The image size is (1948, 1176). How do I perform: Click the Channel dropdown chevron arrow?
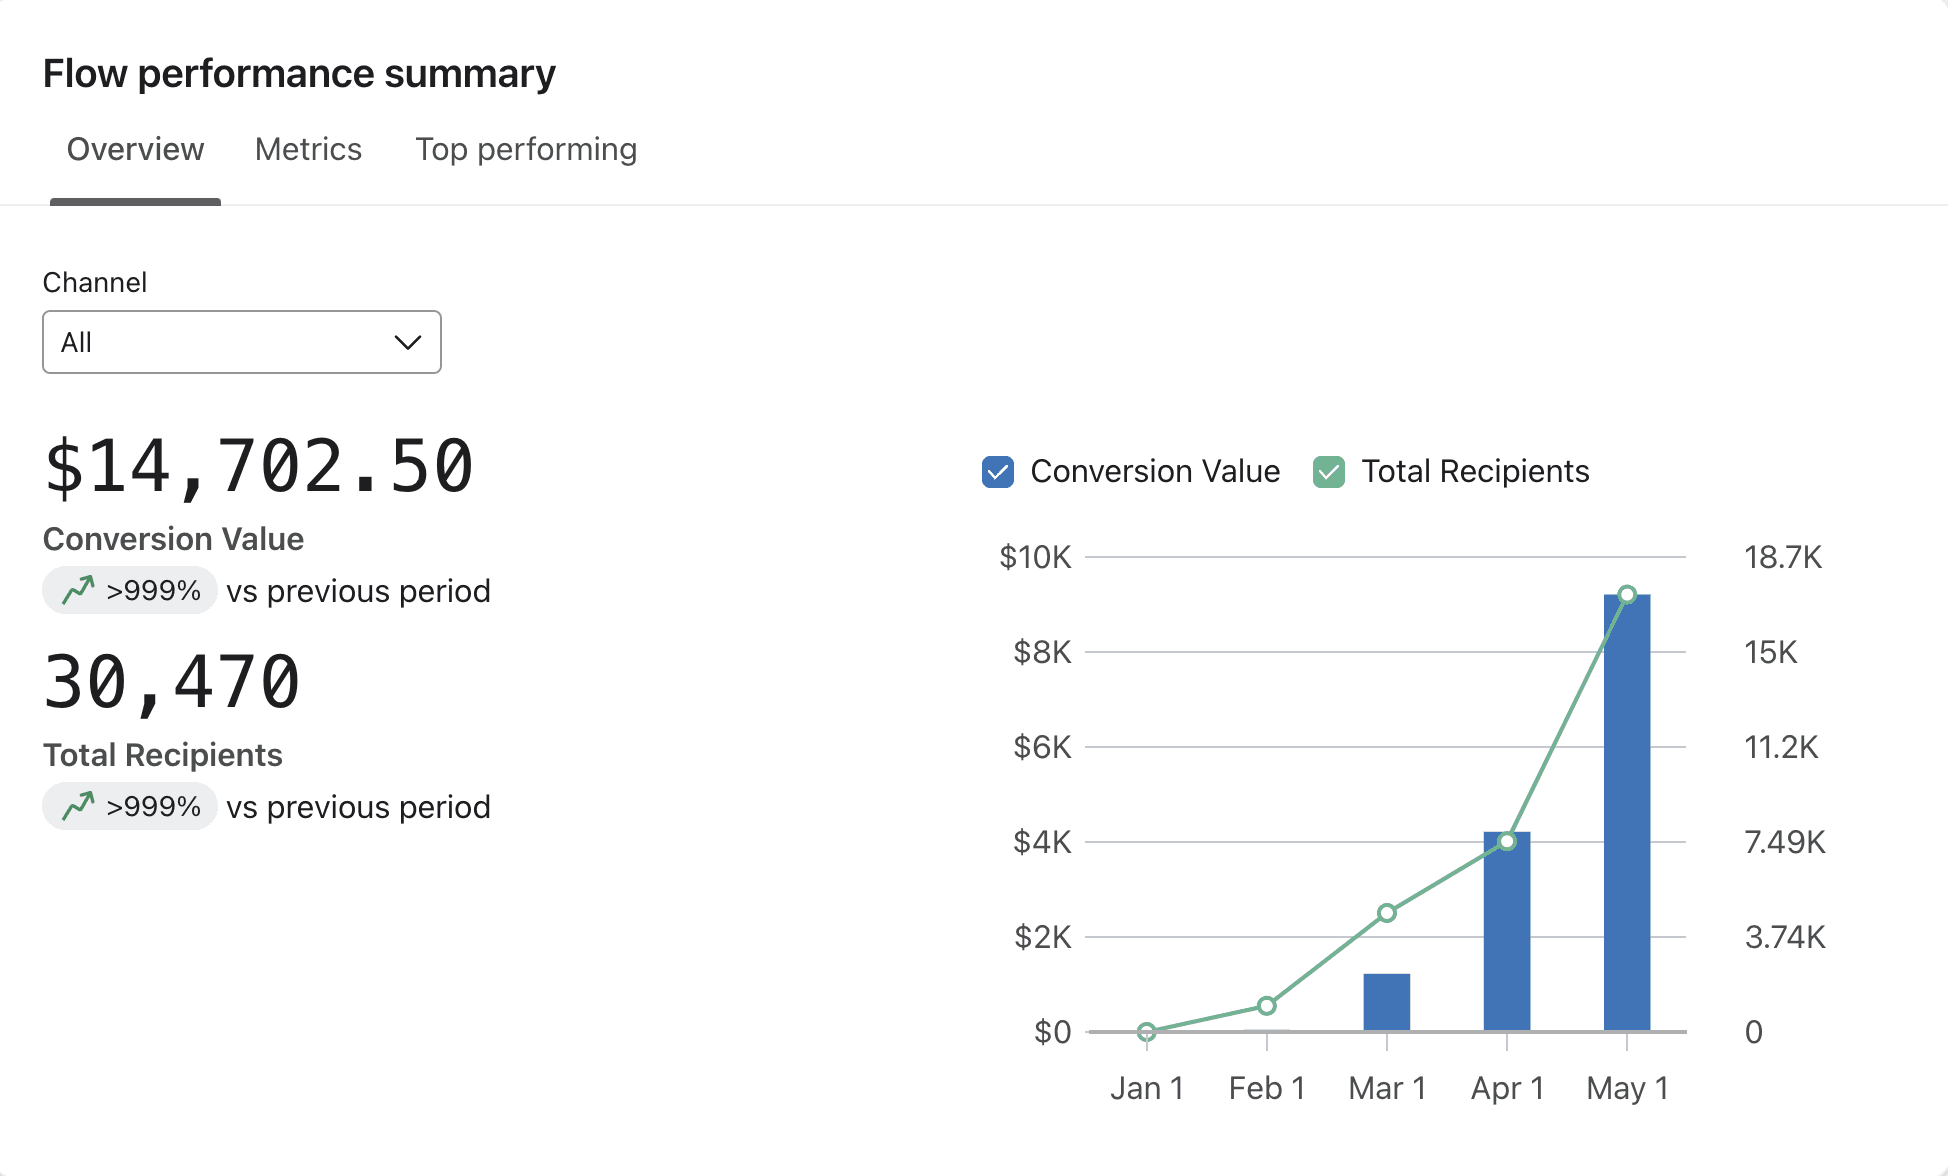407,342
